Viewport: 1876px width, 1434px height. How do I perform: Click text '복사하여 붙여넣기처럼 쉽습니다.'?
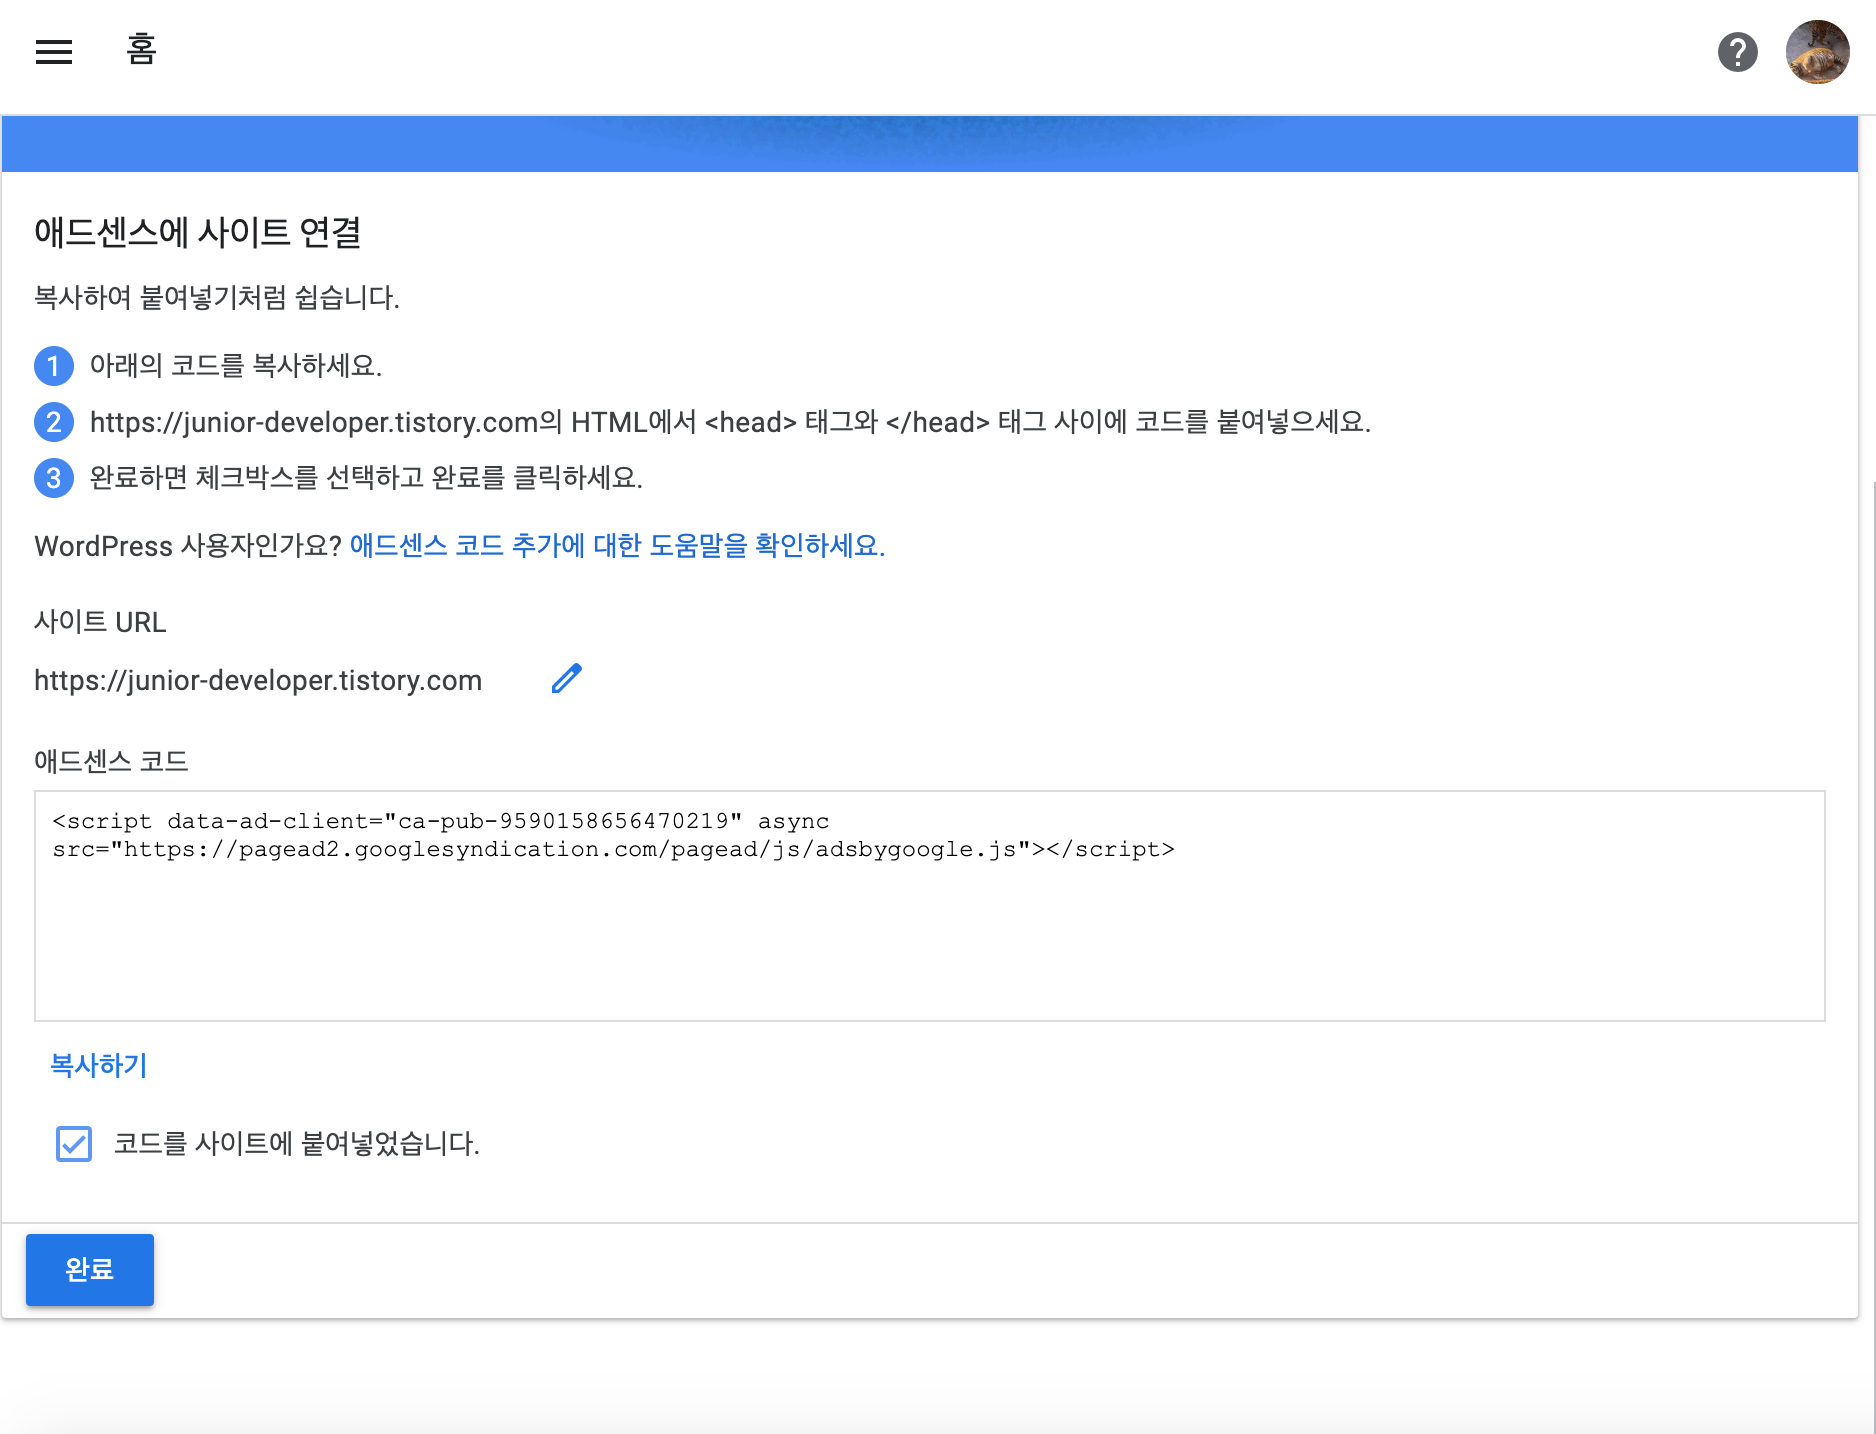click(217, 298)
